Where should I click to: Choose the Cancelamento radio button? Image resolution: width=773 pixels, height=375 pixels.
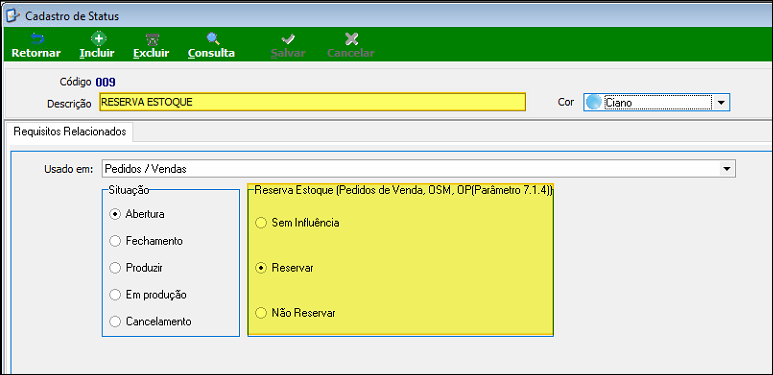[115, 322]
